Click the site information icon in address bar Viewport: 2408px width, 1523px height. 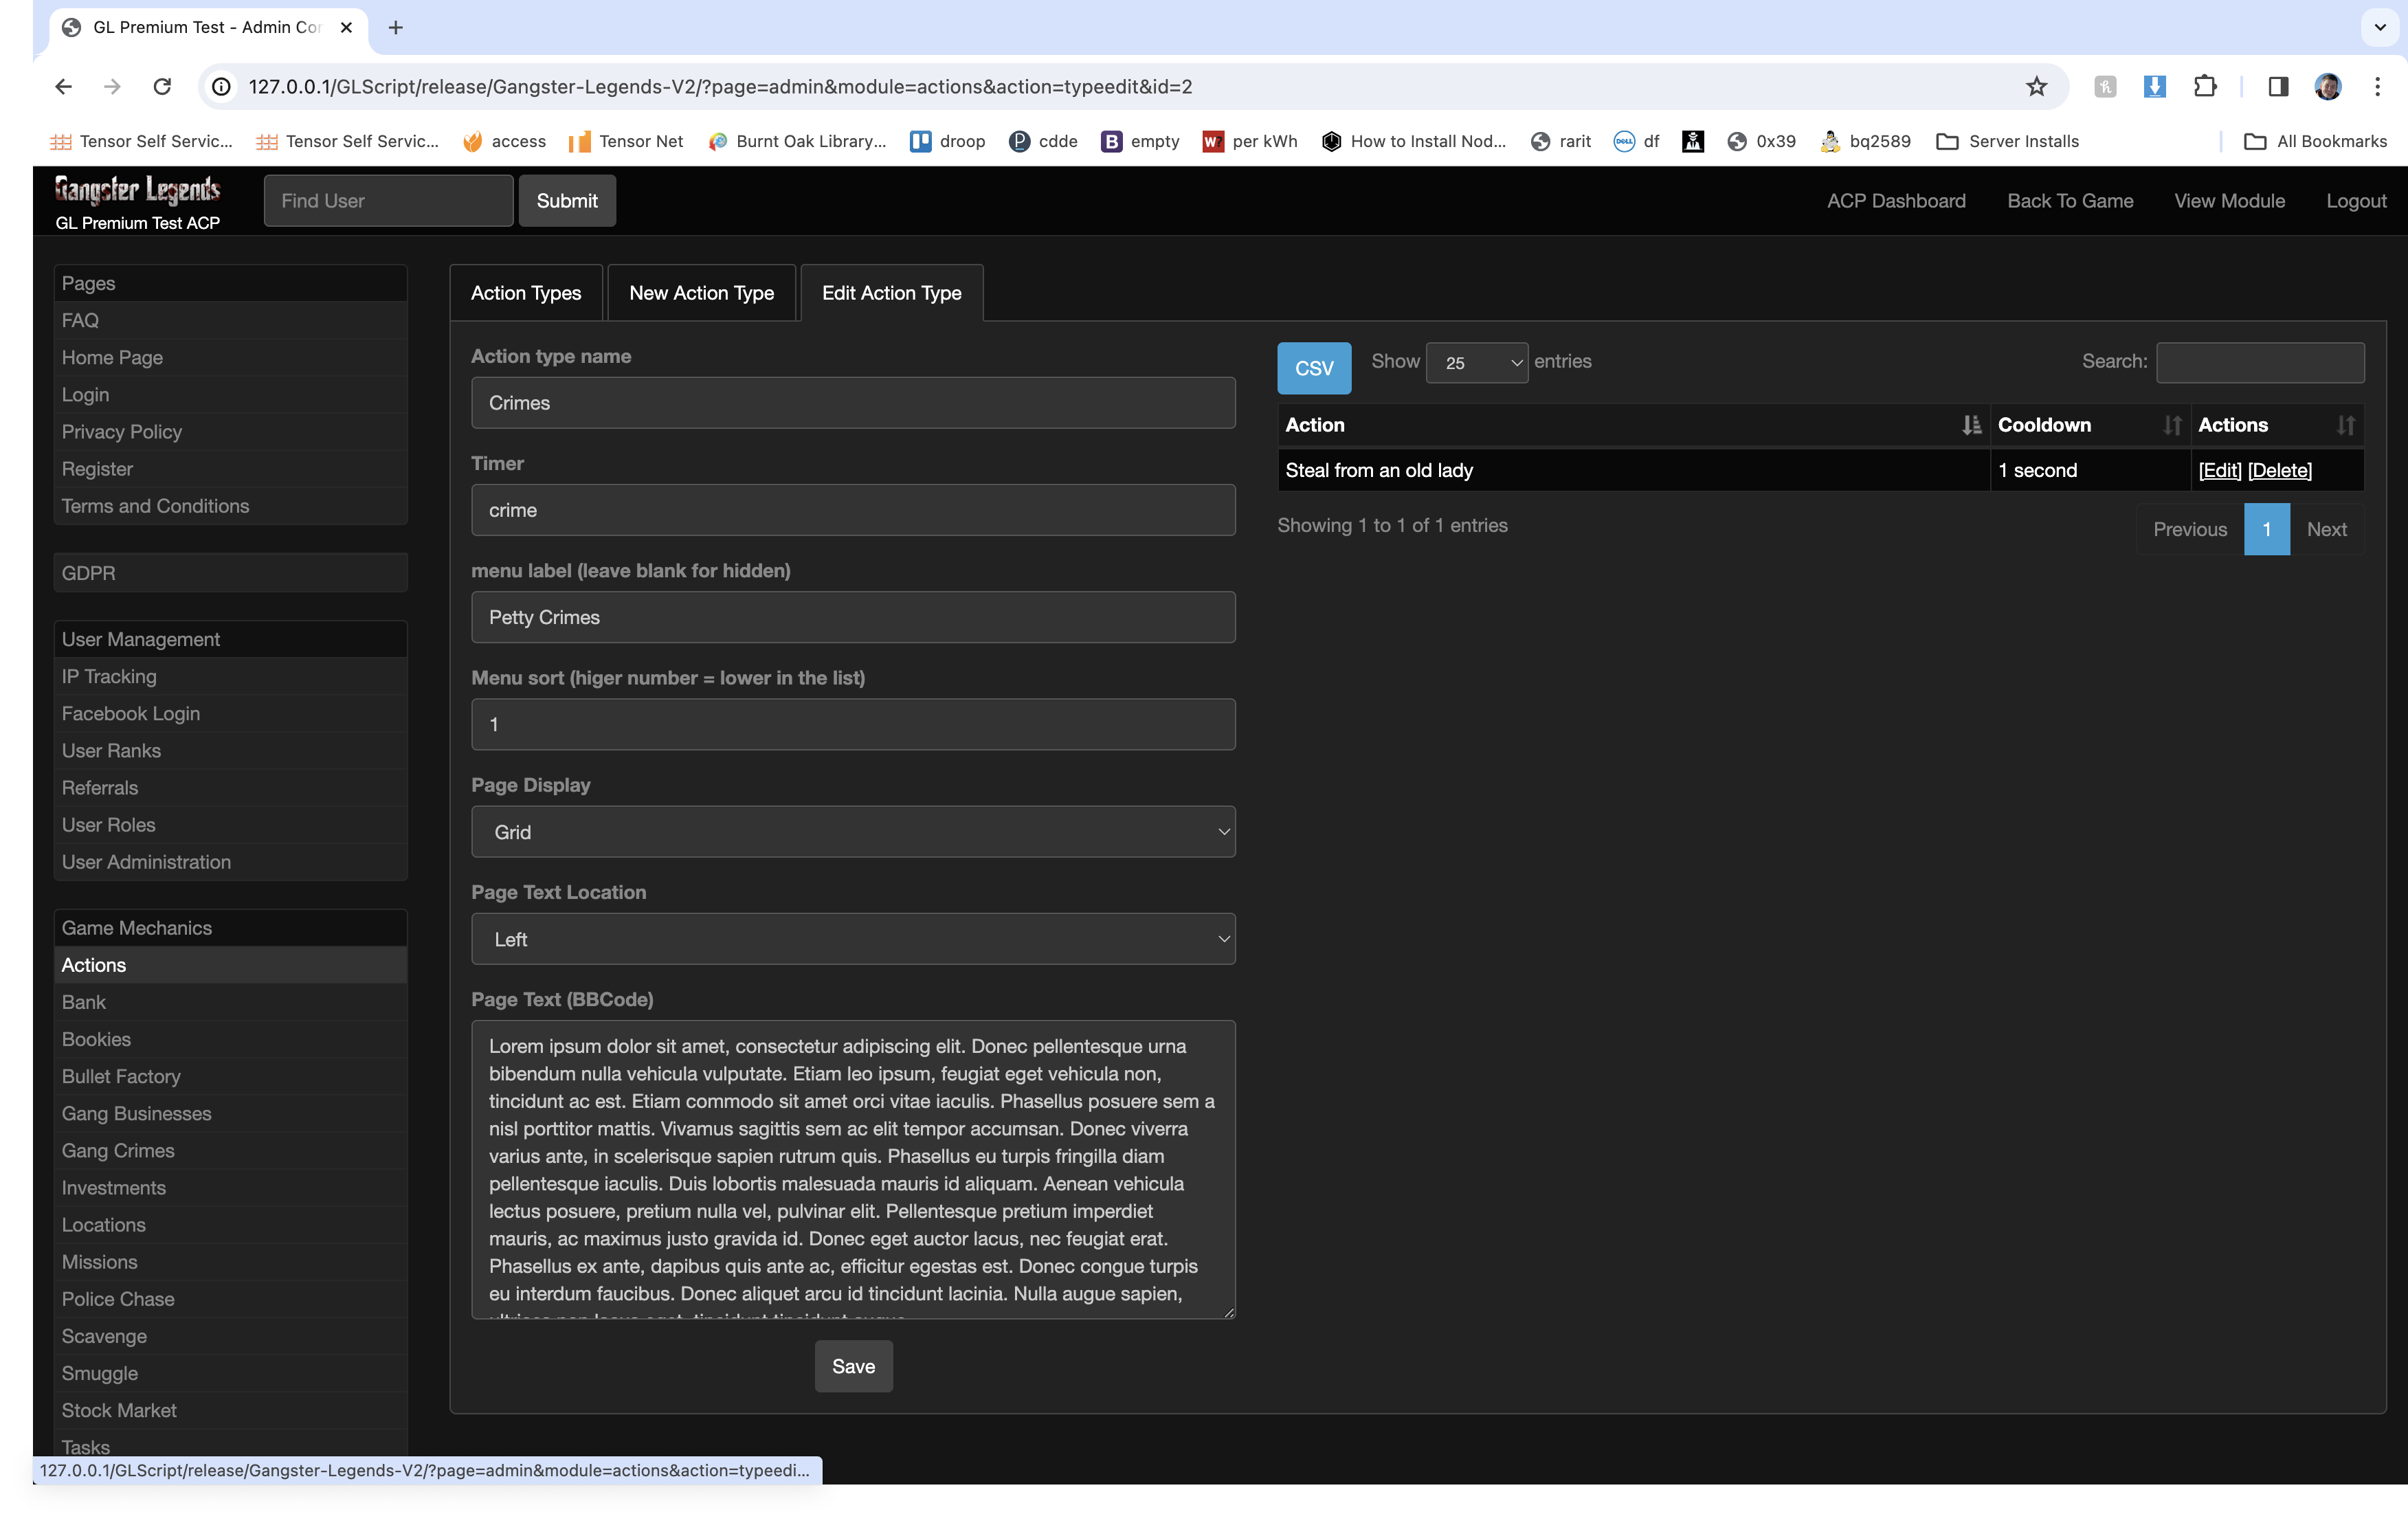222,87
